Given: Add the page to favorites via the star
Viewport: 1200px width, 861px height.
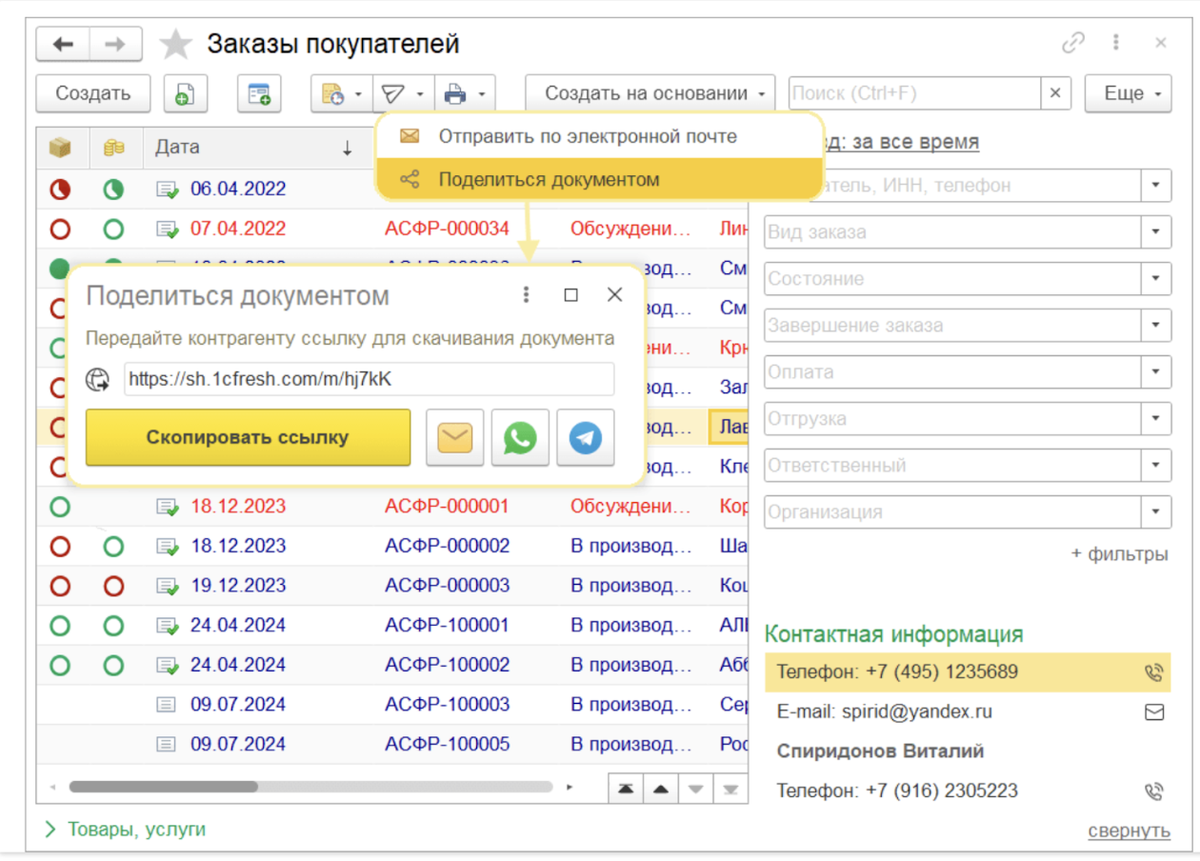Looking at the screenshot, I should (x=176, y=44).
